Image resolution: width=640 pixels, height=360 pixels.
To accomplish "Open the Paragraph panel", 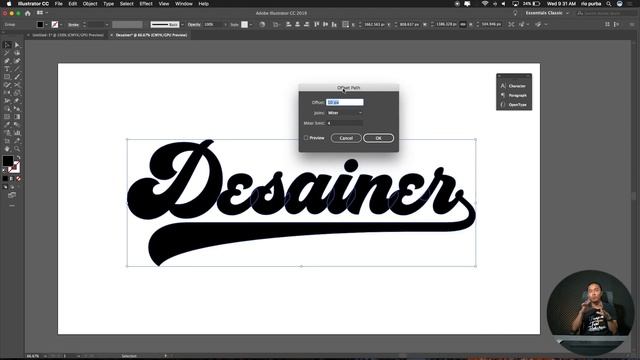I will [514, 96].
